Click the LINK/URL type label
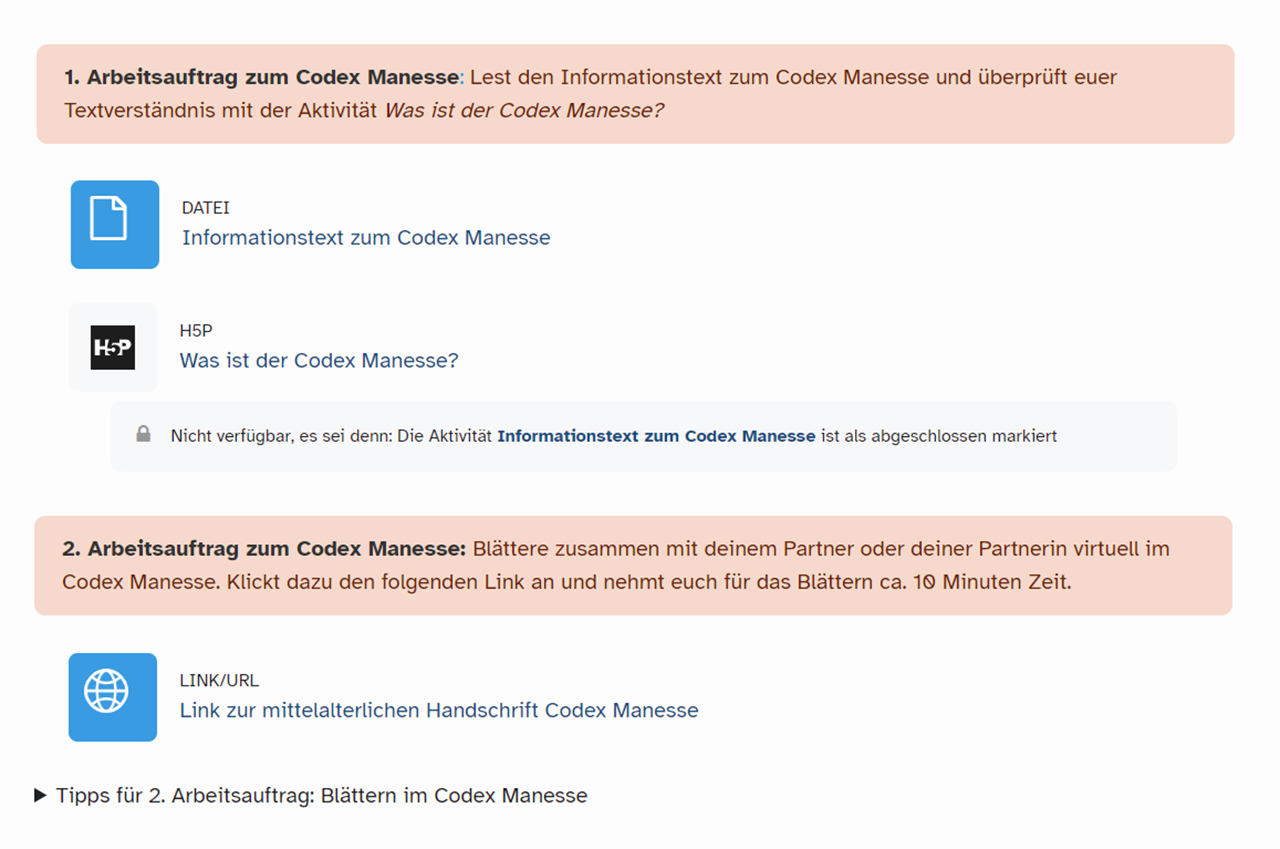 click(219, 681)
